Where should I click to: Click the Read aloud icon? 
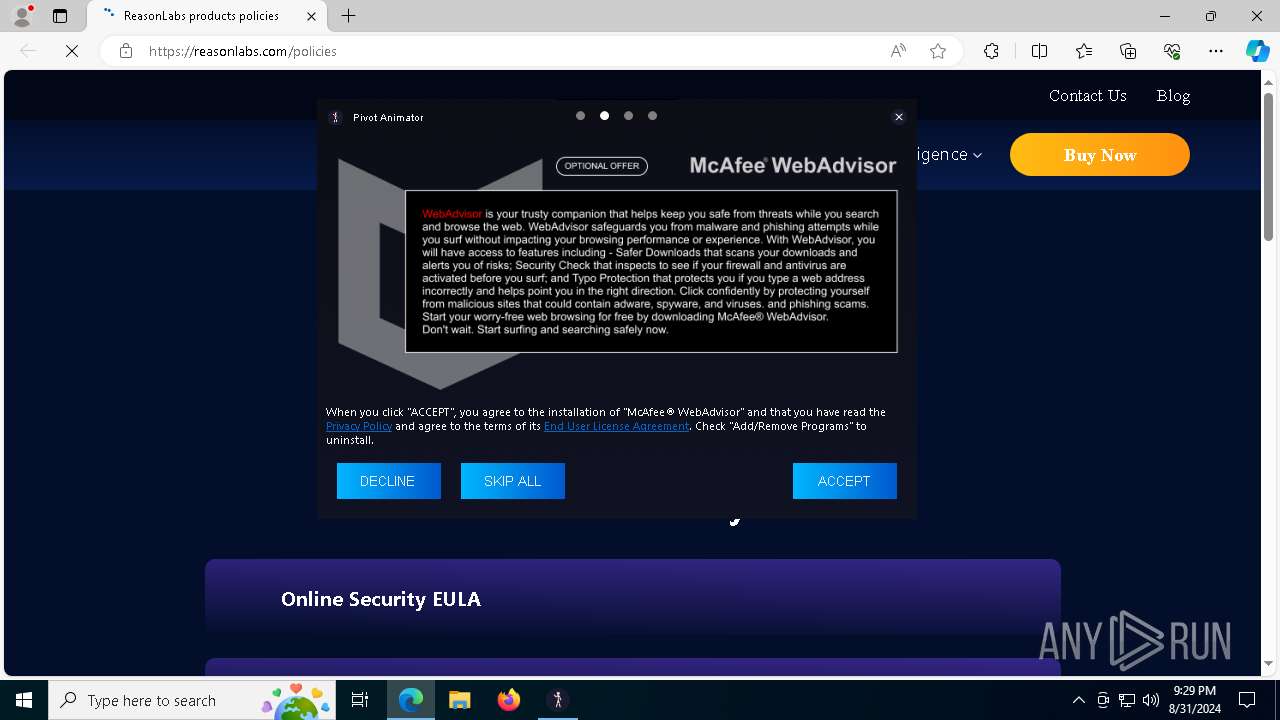(x=898, y=51)
